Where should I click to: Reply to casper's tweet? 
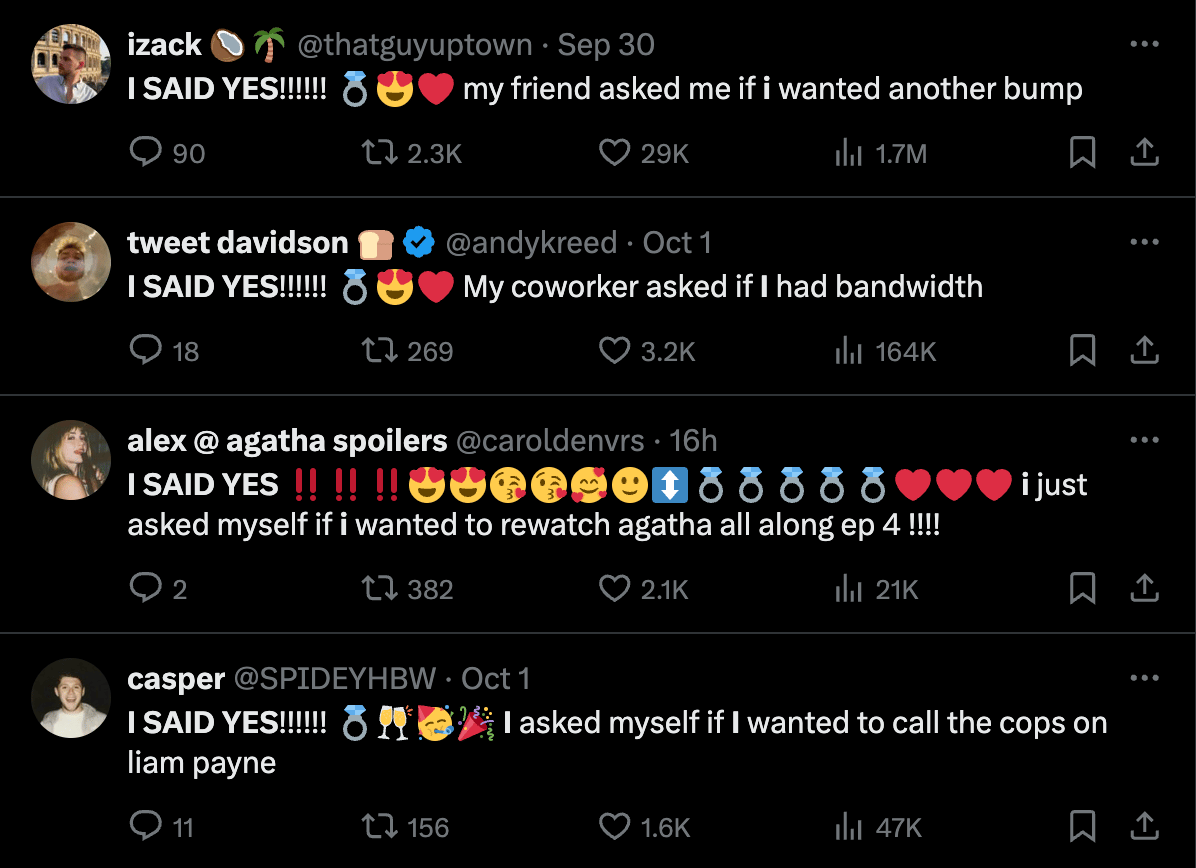(x=147, y=826)
